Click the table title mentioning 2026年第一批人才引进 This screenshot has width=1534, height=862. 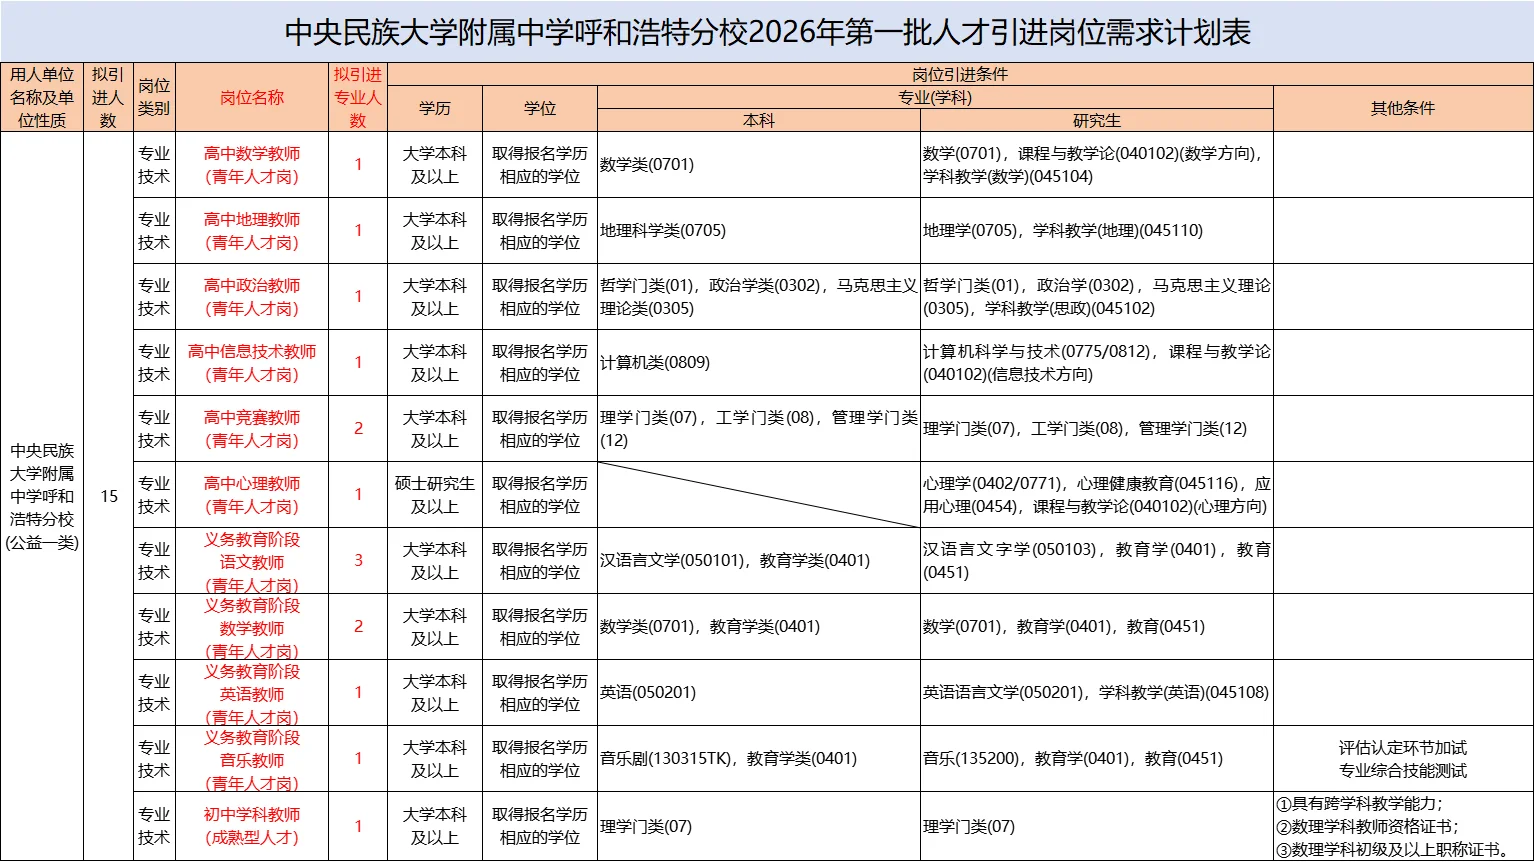pyautogui.click(x=767, y=32)
